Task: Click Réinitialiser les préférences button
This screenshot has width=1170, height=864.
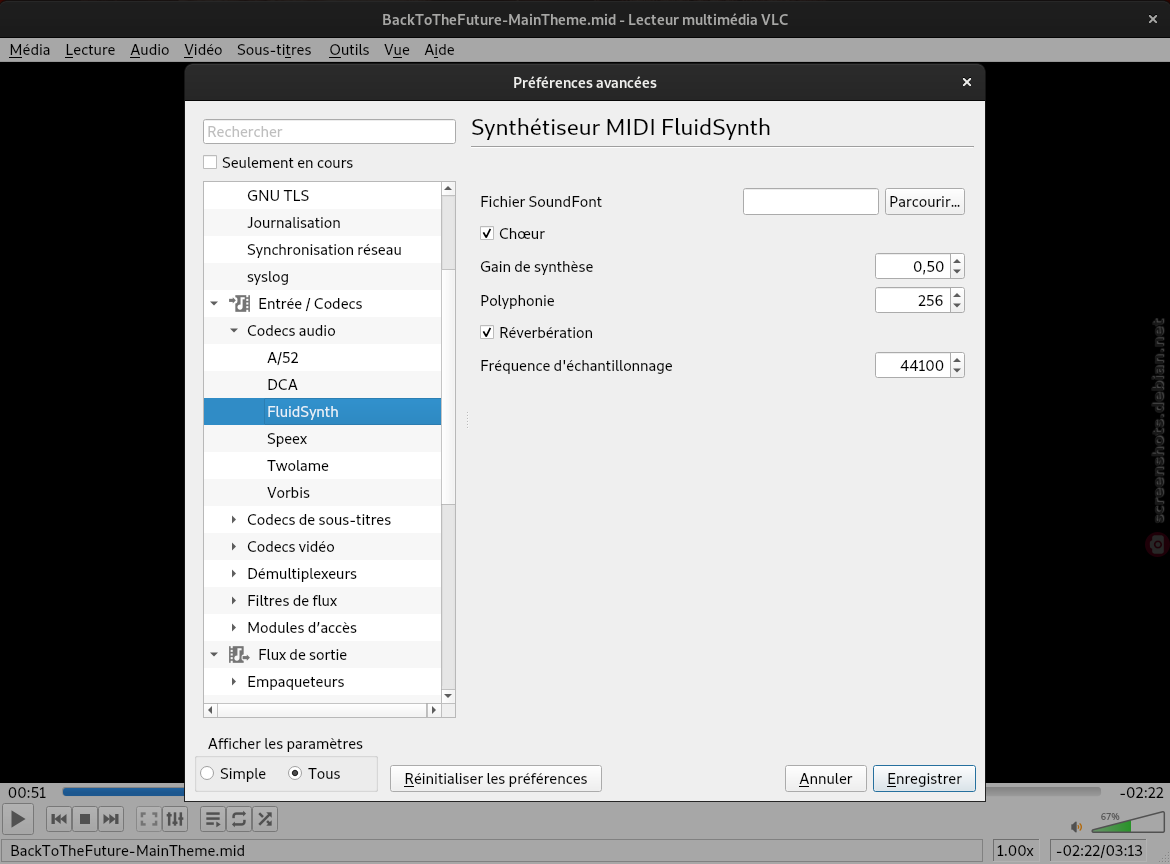Action: (495, 778)
